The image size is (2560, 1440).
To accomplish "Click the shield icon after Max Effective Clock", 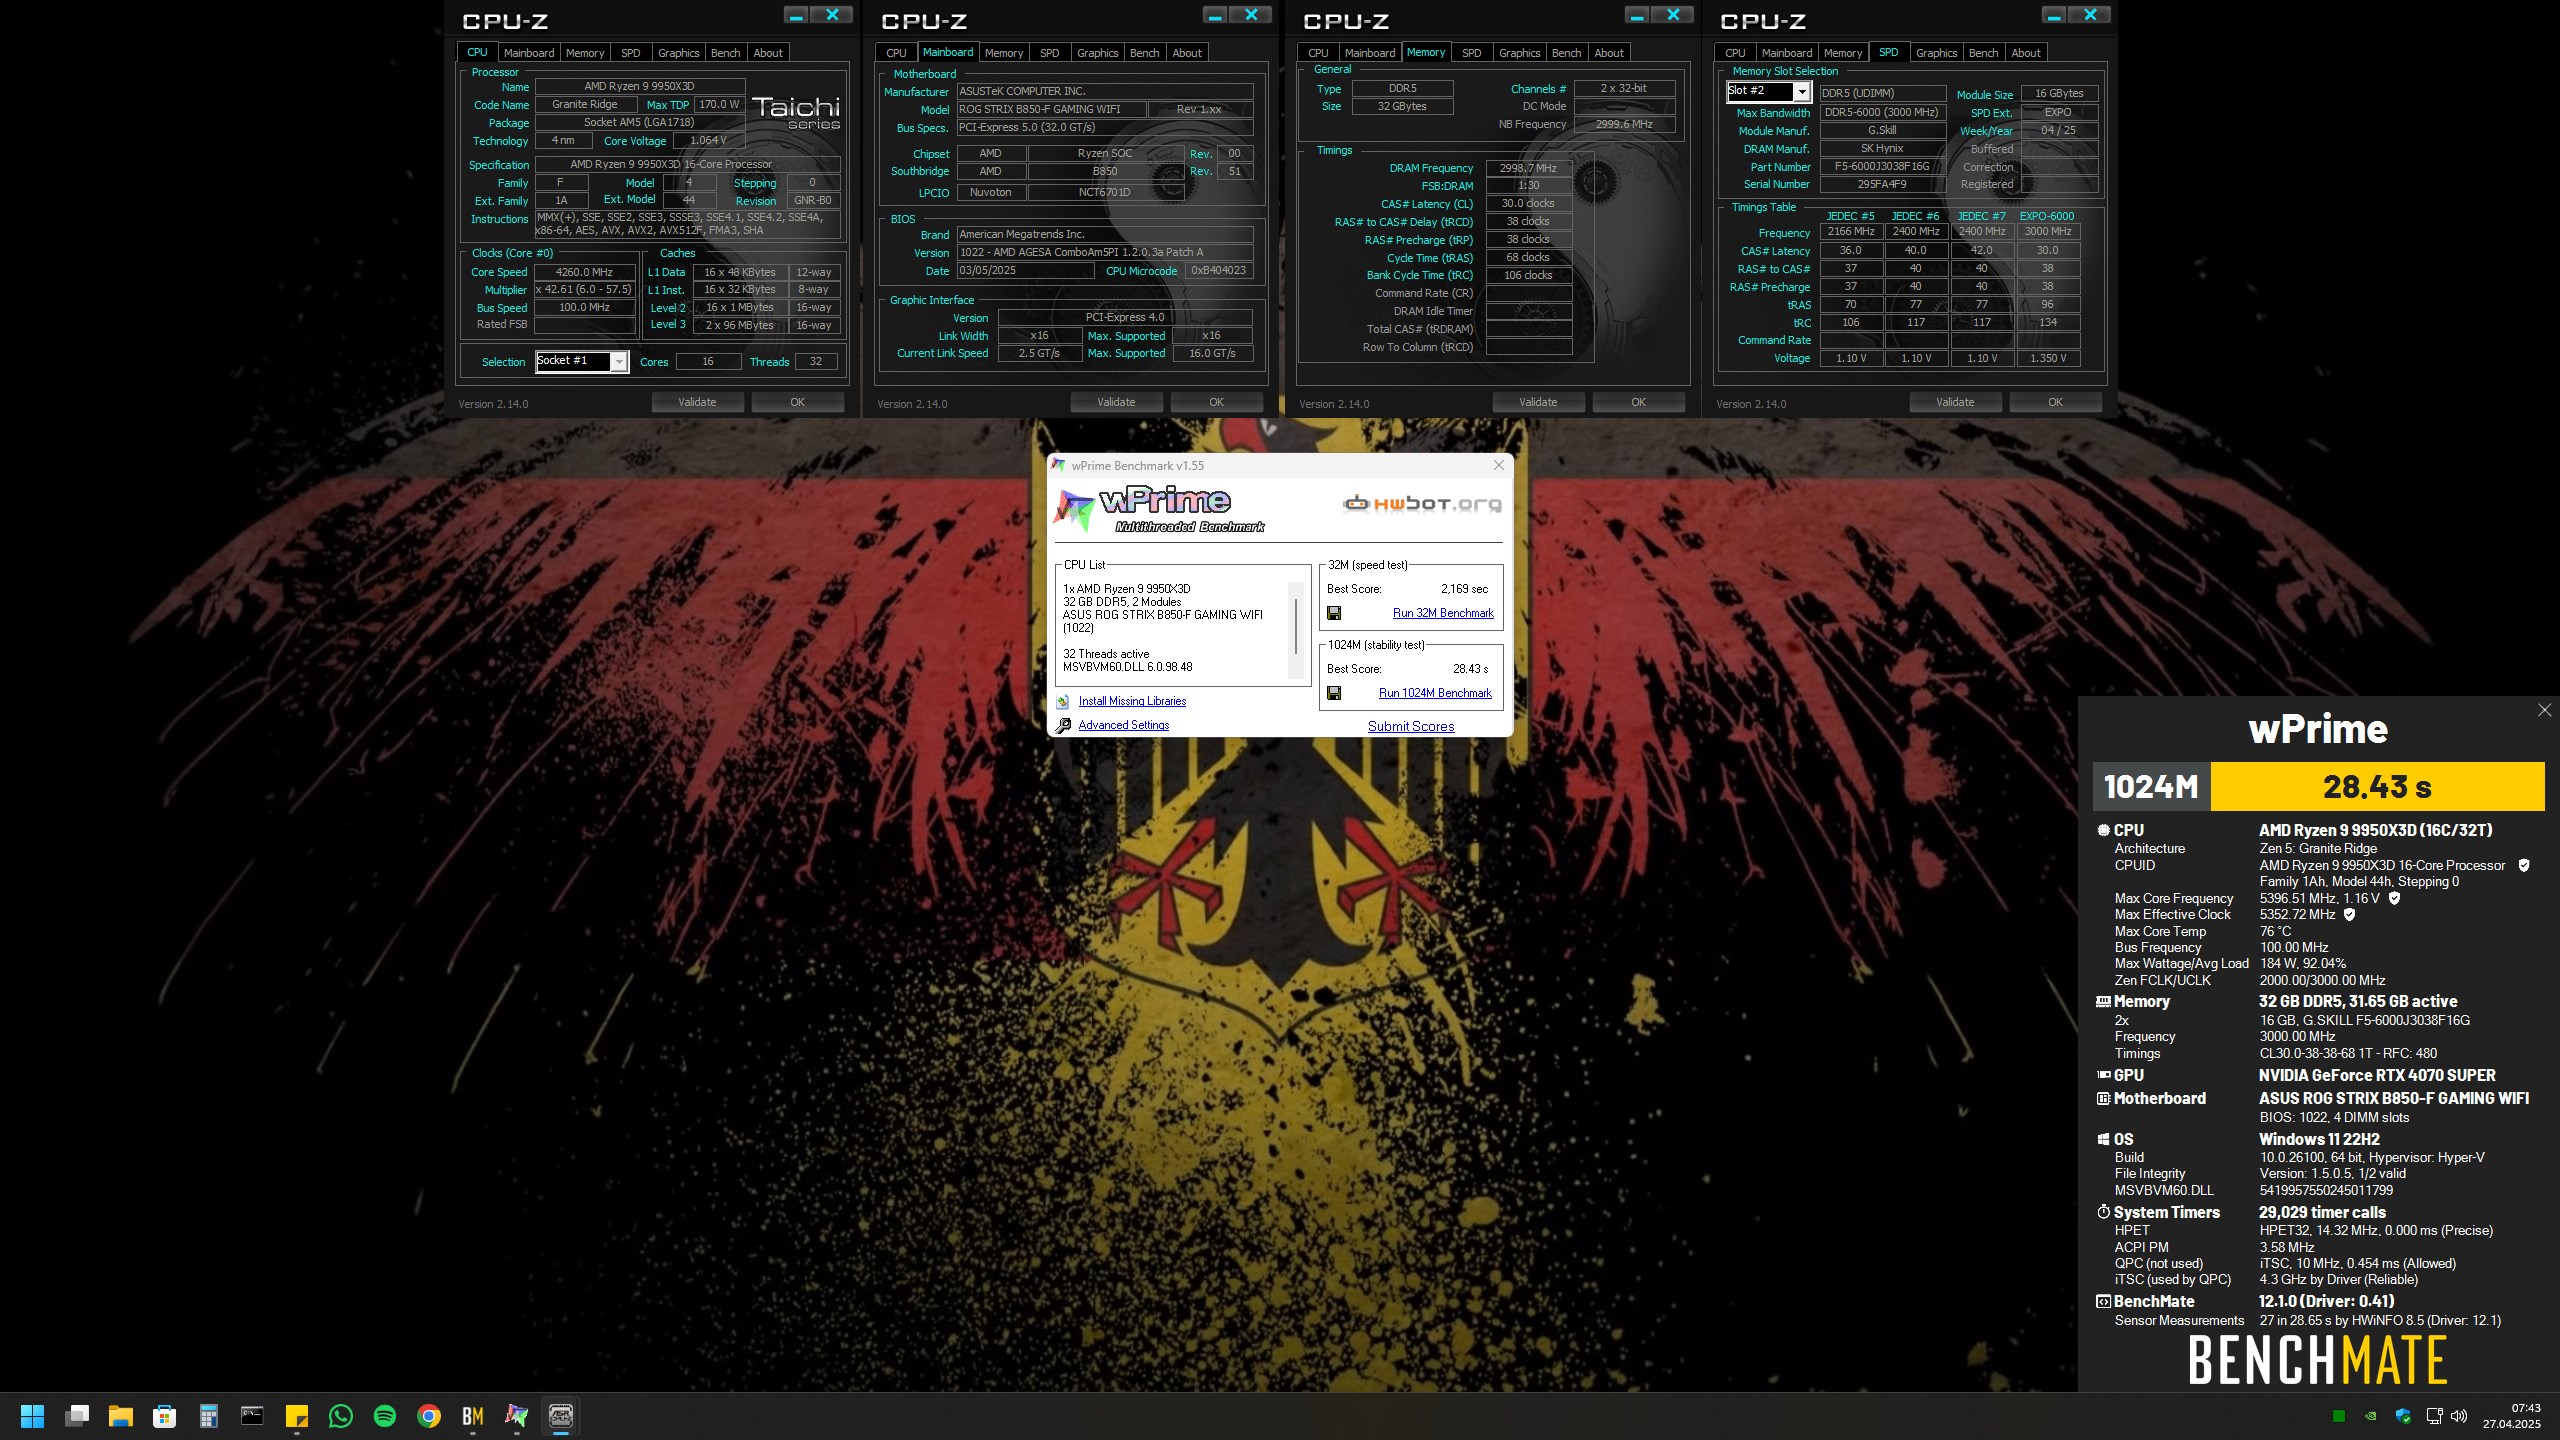I will [2349, 914].
